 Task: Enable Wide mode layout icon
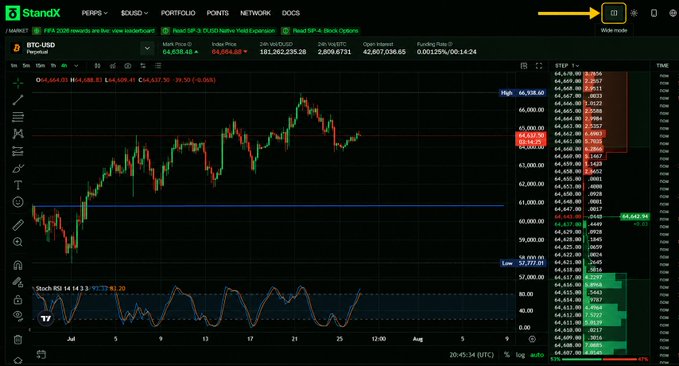[614, 13]
